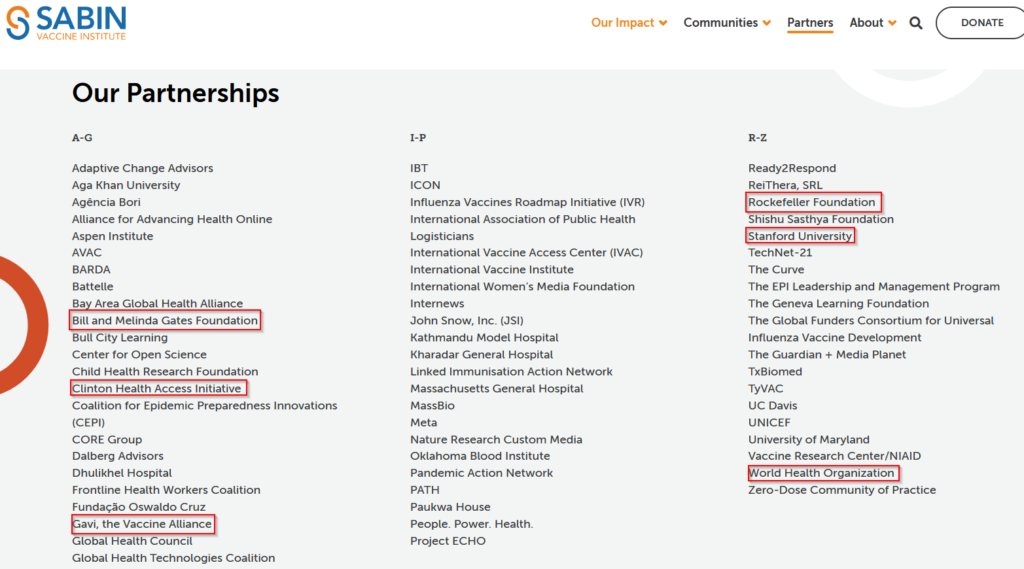Click Paukwa House

(450, 506)
